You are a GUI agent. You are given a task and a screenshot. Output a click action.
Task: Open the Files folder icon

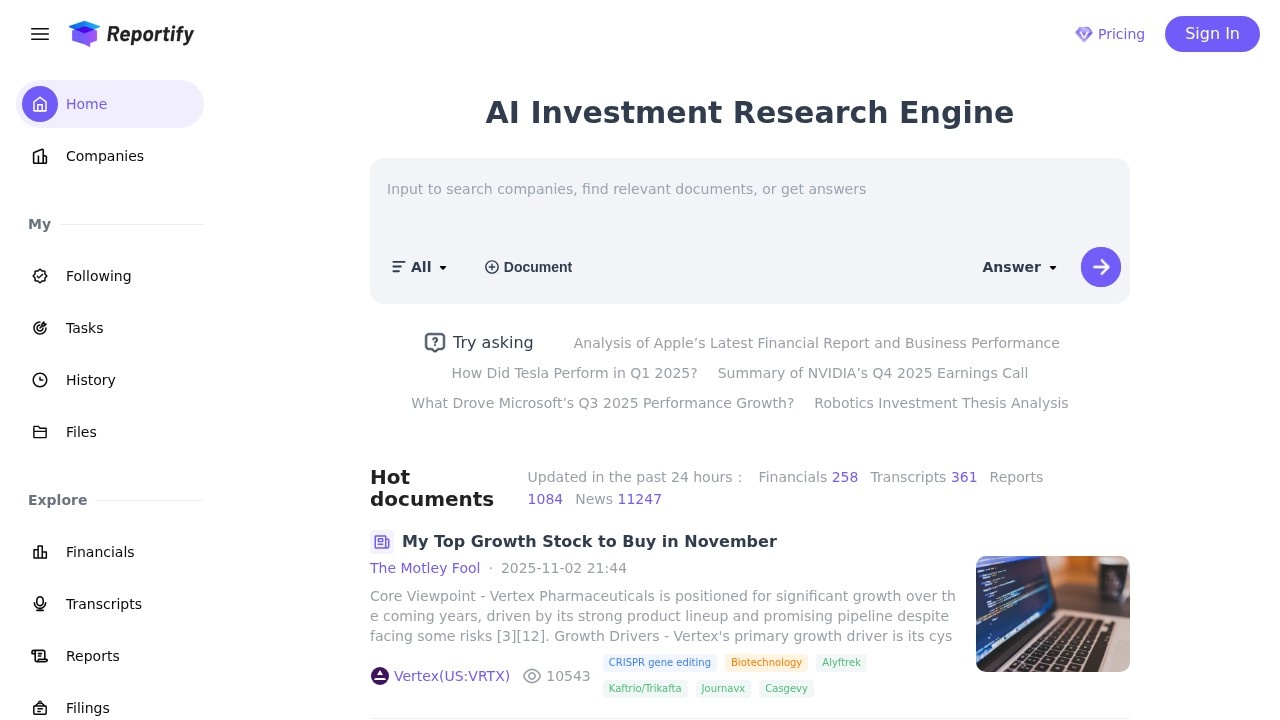click(x=40, y=432)
